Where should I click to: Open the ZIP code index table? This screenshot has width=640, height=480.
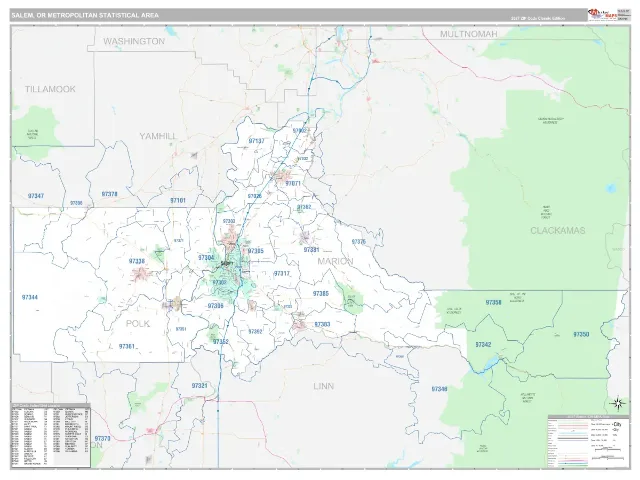(51, 435)
